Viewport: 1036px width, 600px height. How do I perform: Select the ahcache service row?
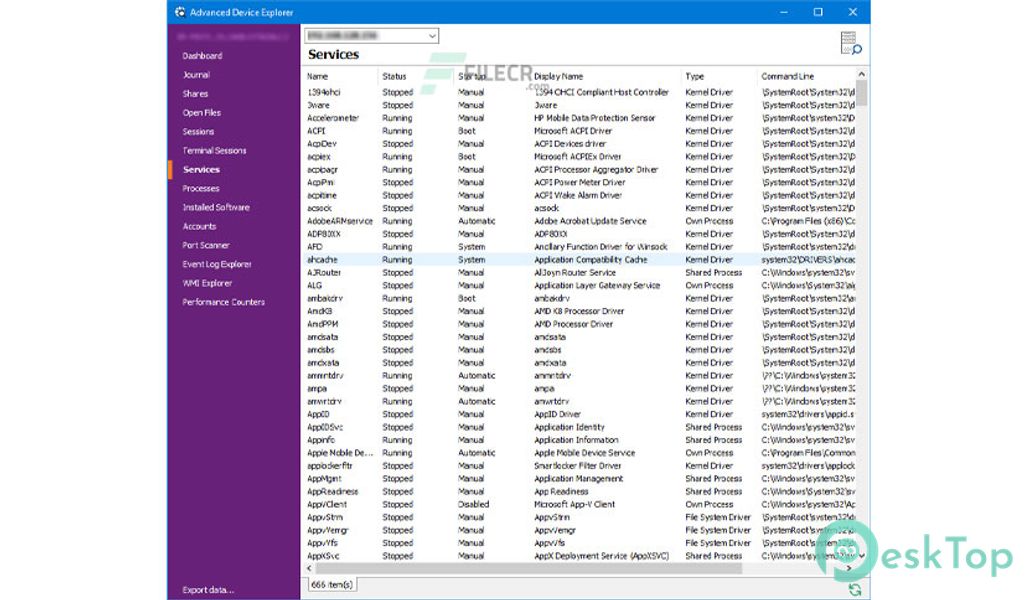(324, 260)
